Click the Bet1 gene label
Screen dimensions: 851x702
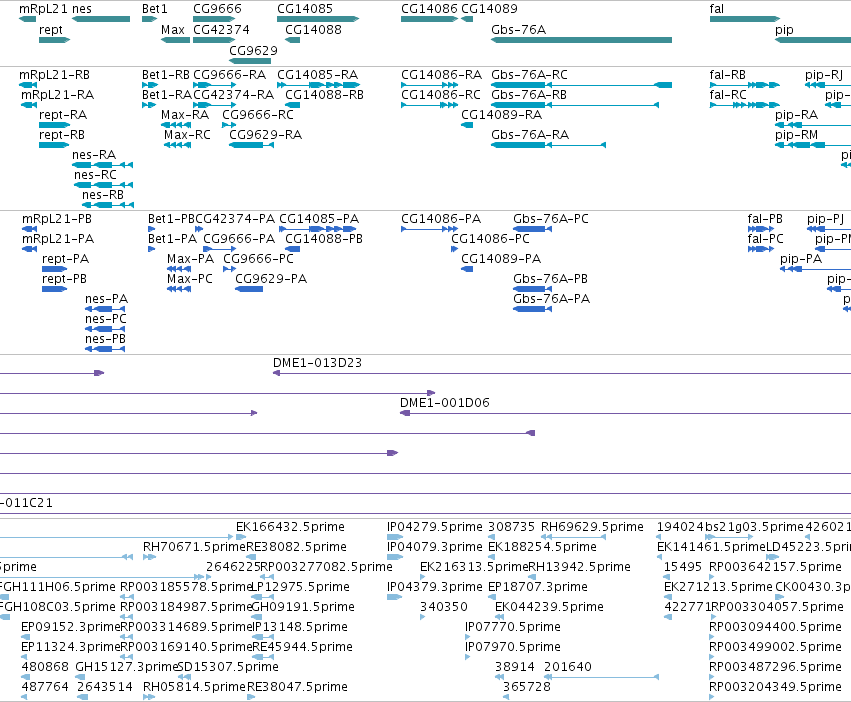(155, 9)
